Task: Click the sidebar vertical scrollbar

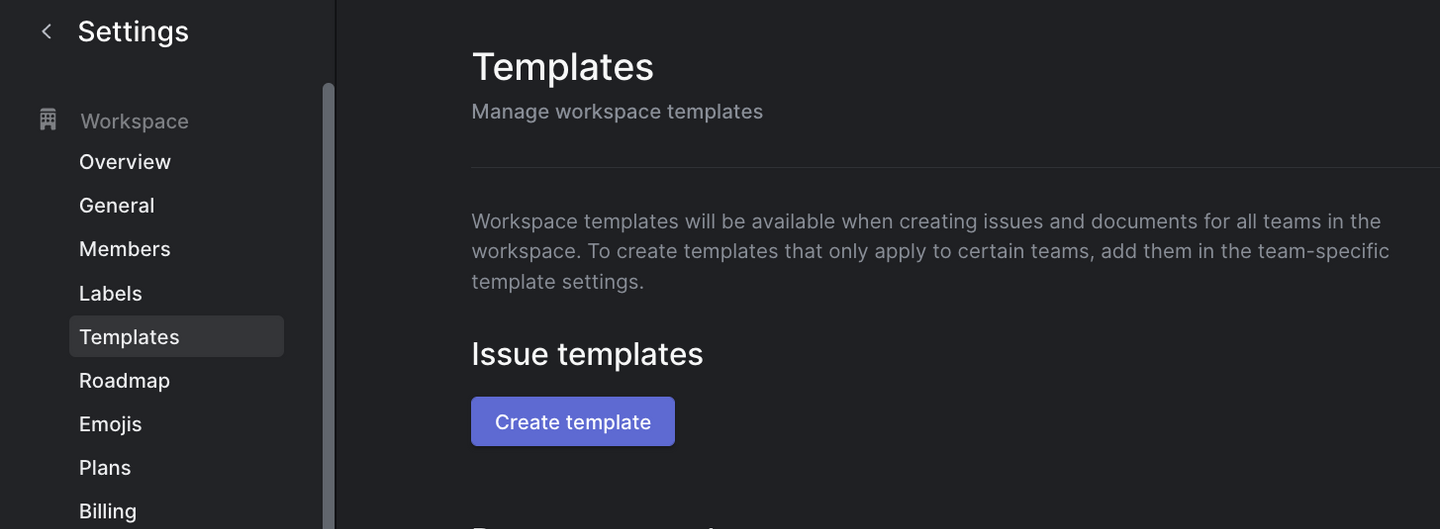Action: [328, 305]
